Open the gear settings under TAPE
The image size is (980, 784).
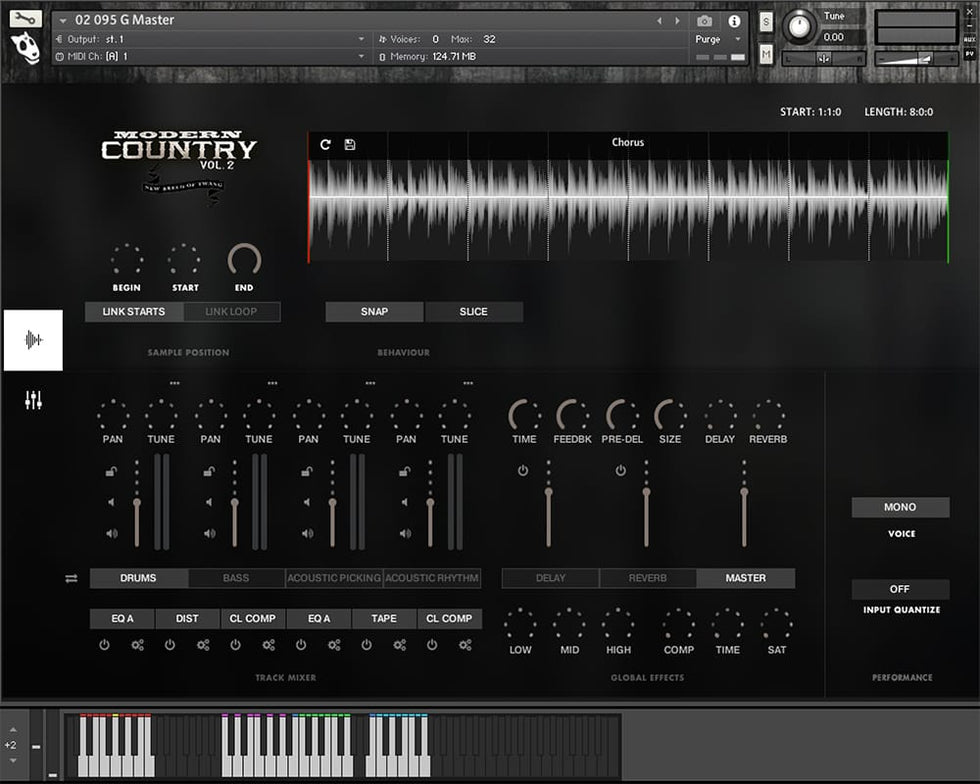click(x=400, y=645)
